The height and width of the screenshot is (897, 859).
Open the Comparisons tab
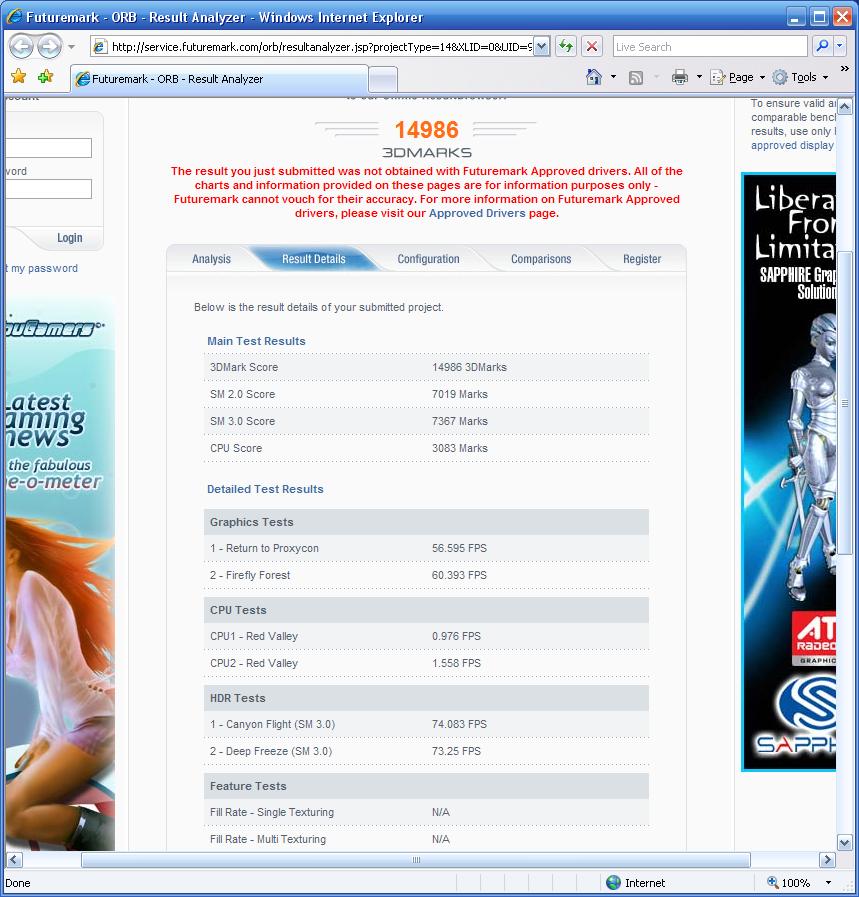[x=541, y=259]
